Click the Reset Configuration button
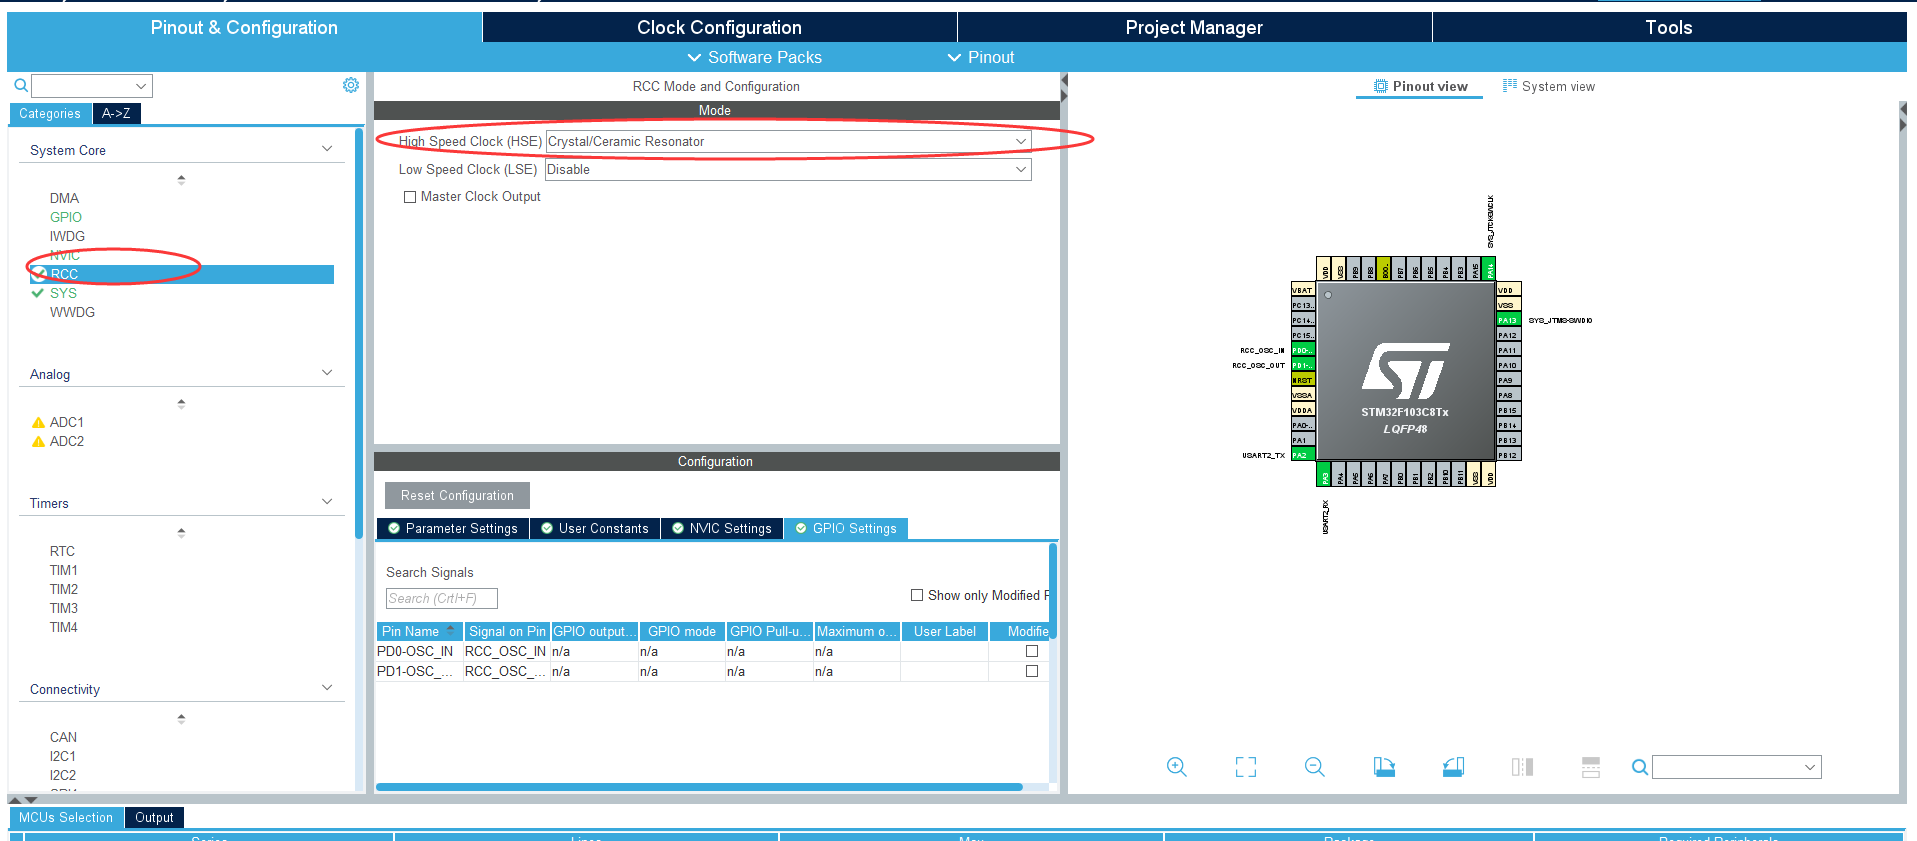 pos(457,495)
